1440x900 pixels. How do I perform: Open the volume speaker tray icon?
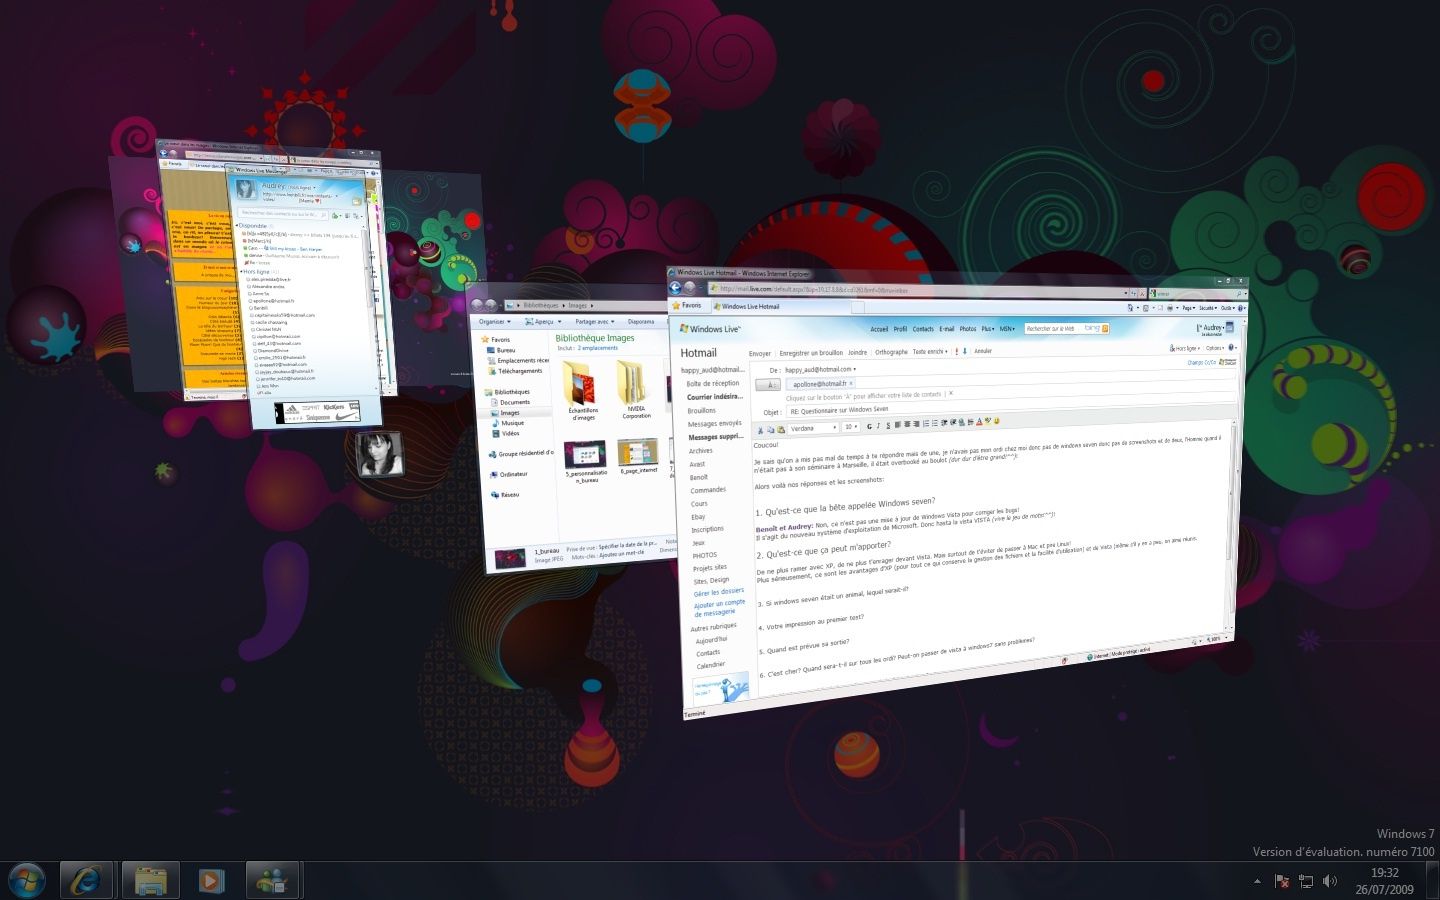click(1330, 881)
